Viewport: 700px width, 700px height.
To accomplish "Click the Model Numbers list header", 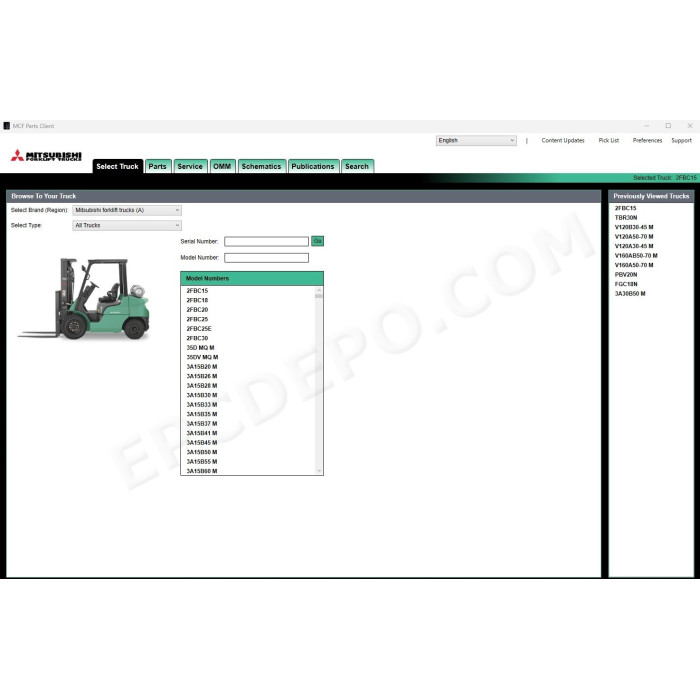I will (252, 278).
